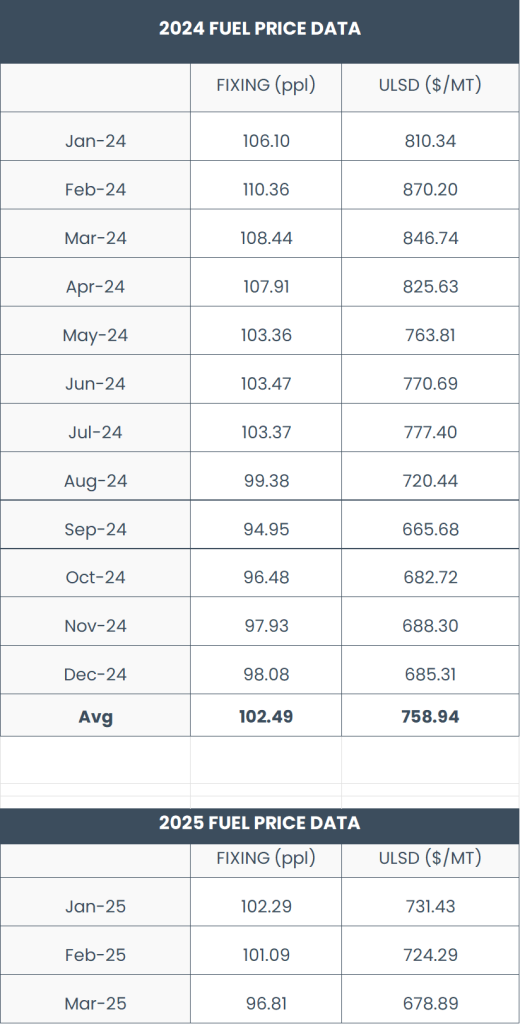This screenshot has height=1024, width=520.
Task: Click the Mar-24 ULSD value 846.74
Action: click(430, 238)
